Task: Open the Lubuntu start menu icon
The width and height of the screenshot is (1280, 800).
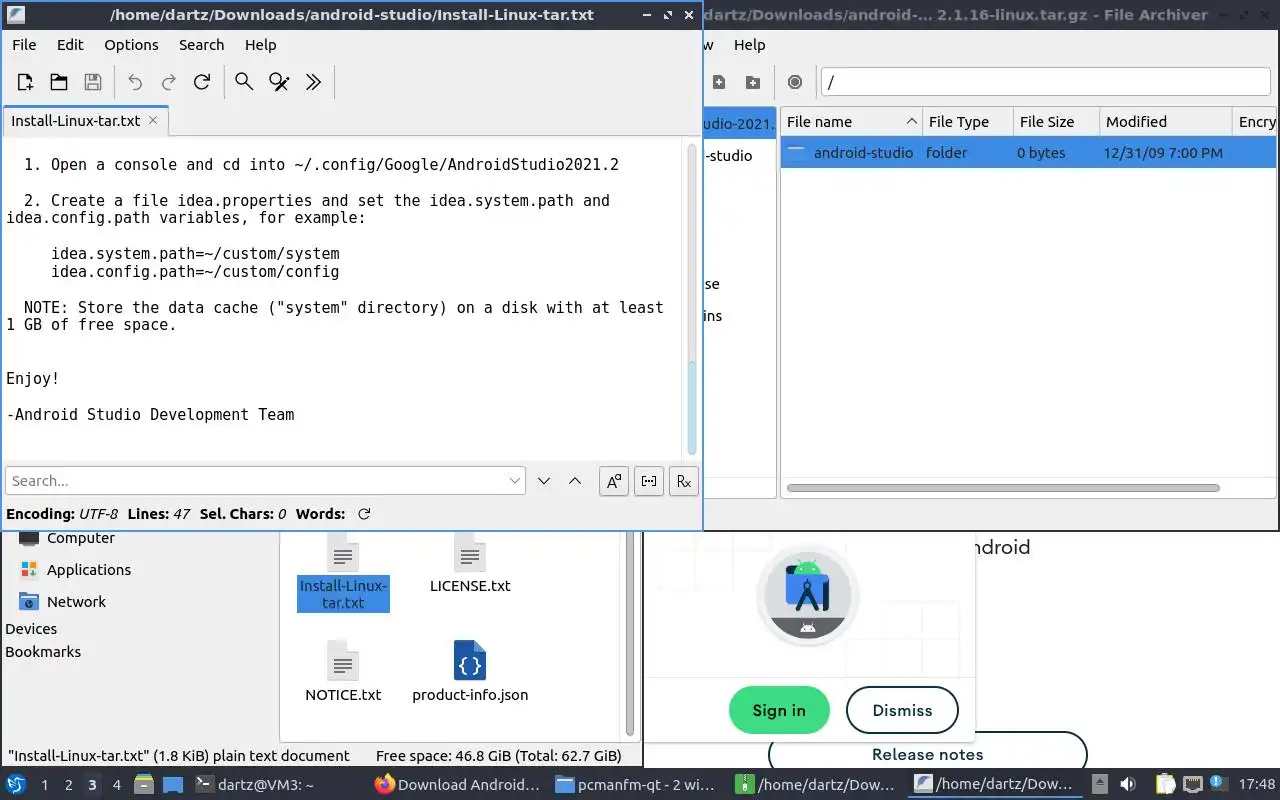Action: [16, 784]
